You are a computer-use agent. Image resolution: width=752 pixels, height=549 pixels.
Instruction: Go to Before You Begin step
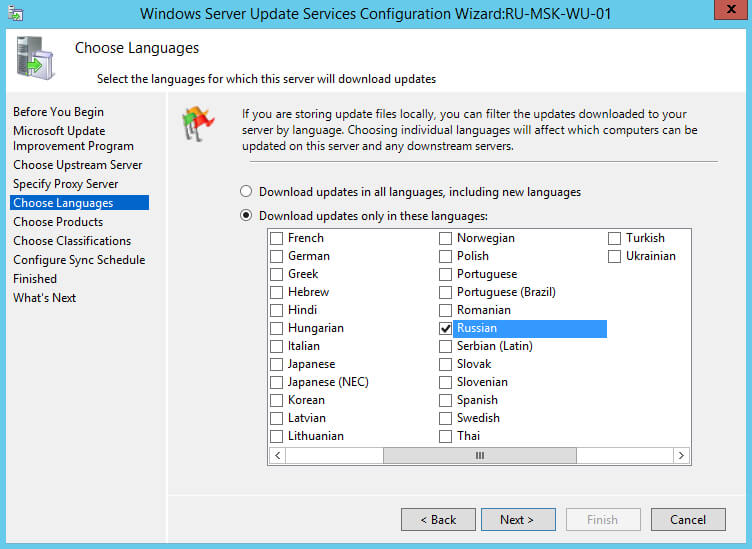click(x=59, y=112)
